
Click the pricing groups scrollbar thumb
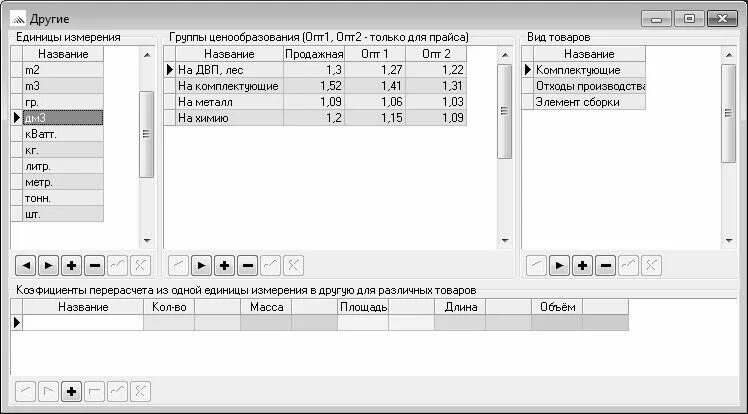505,112
